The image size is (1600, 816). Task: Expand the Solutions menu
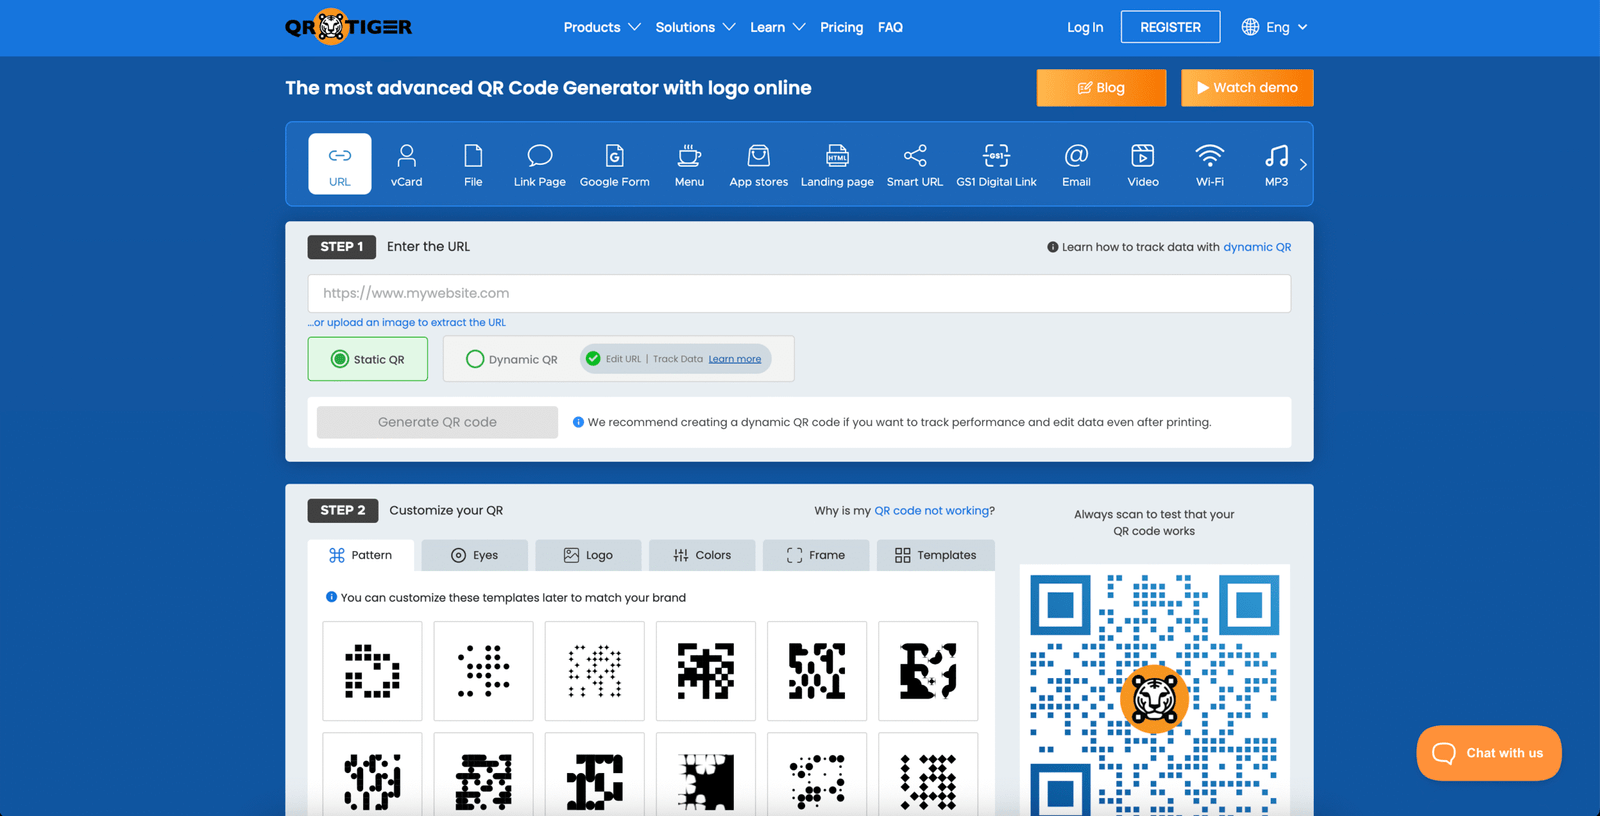pyautogui.click(x=695, y=27)
